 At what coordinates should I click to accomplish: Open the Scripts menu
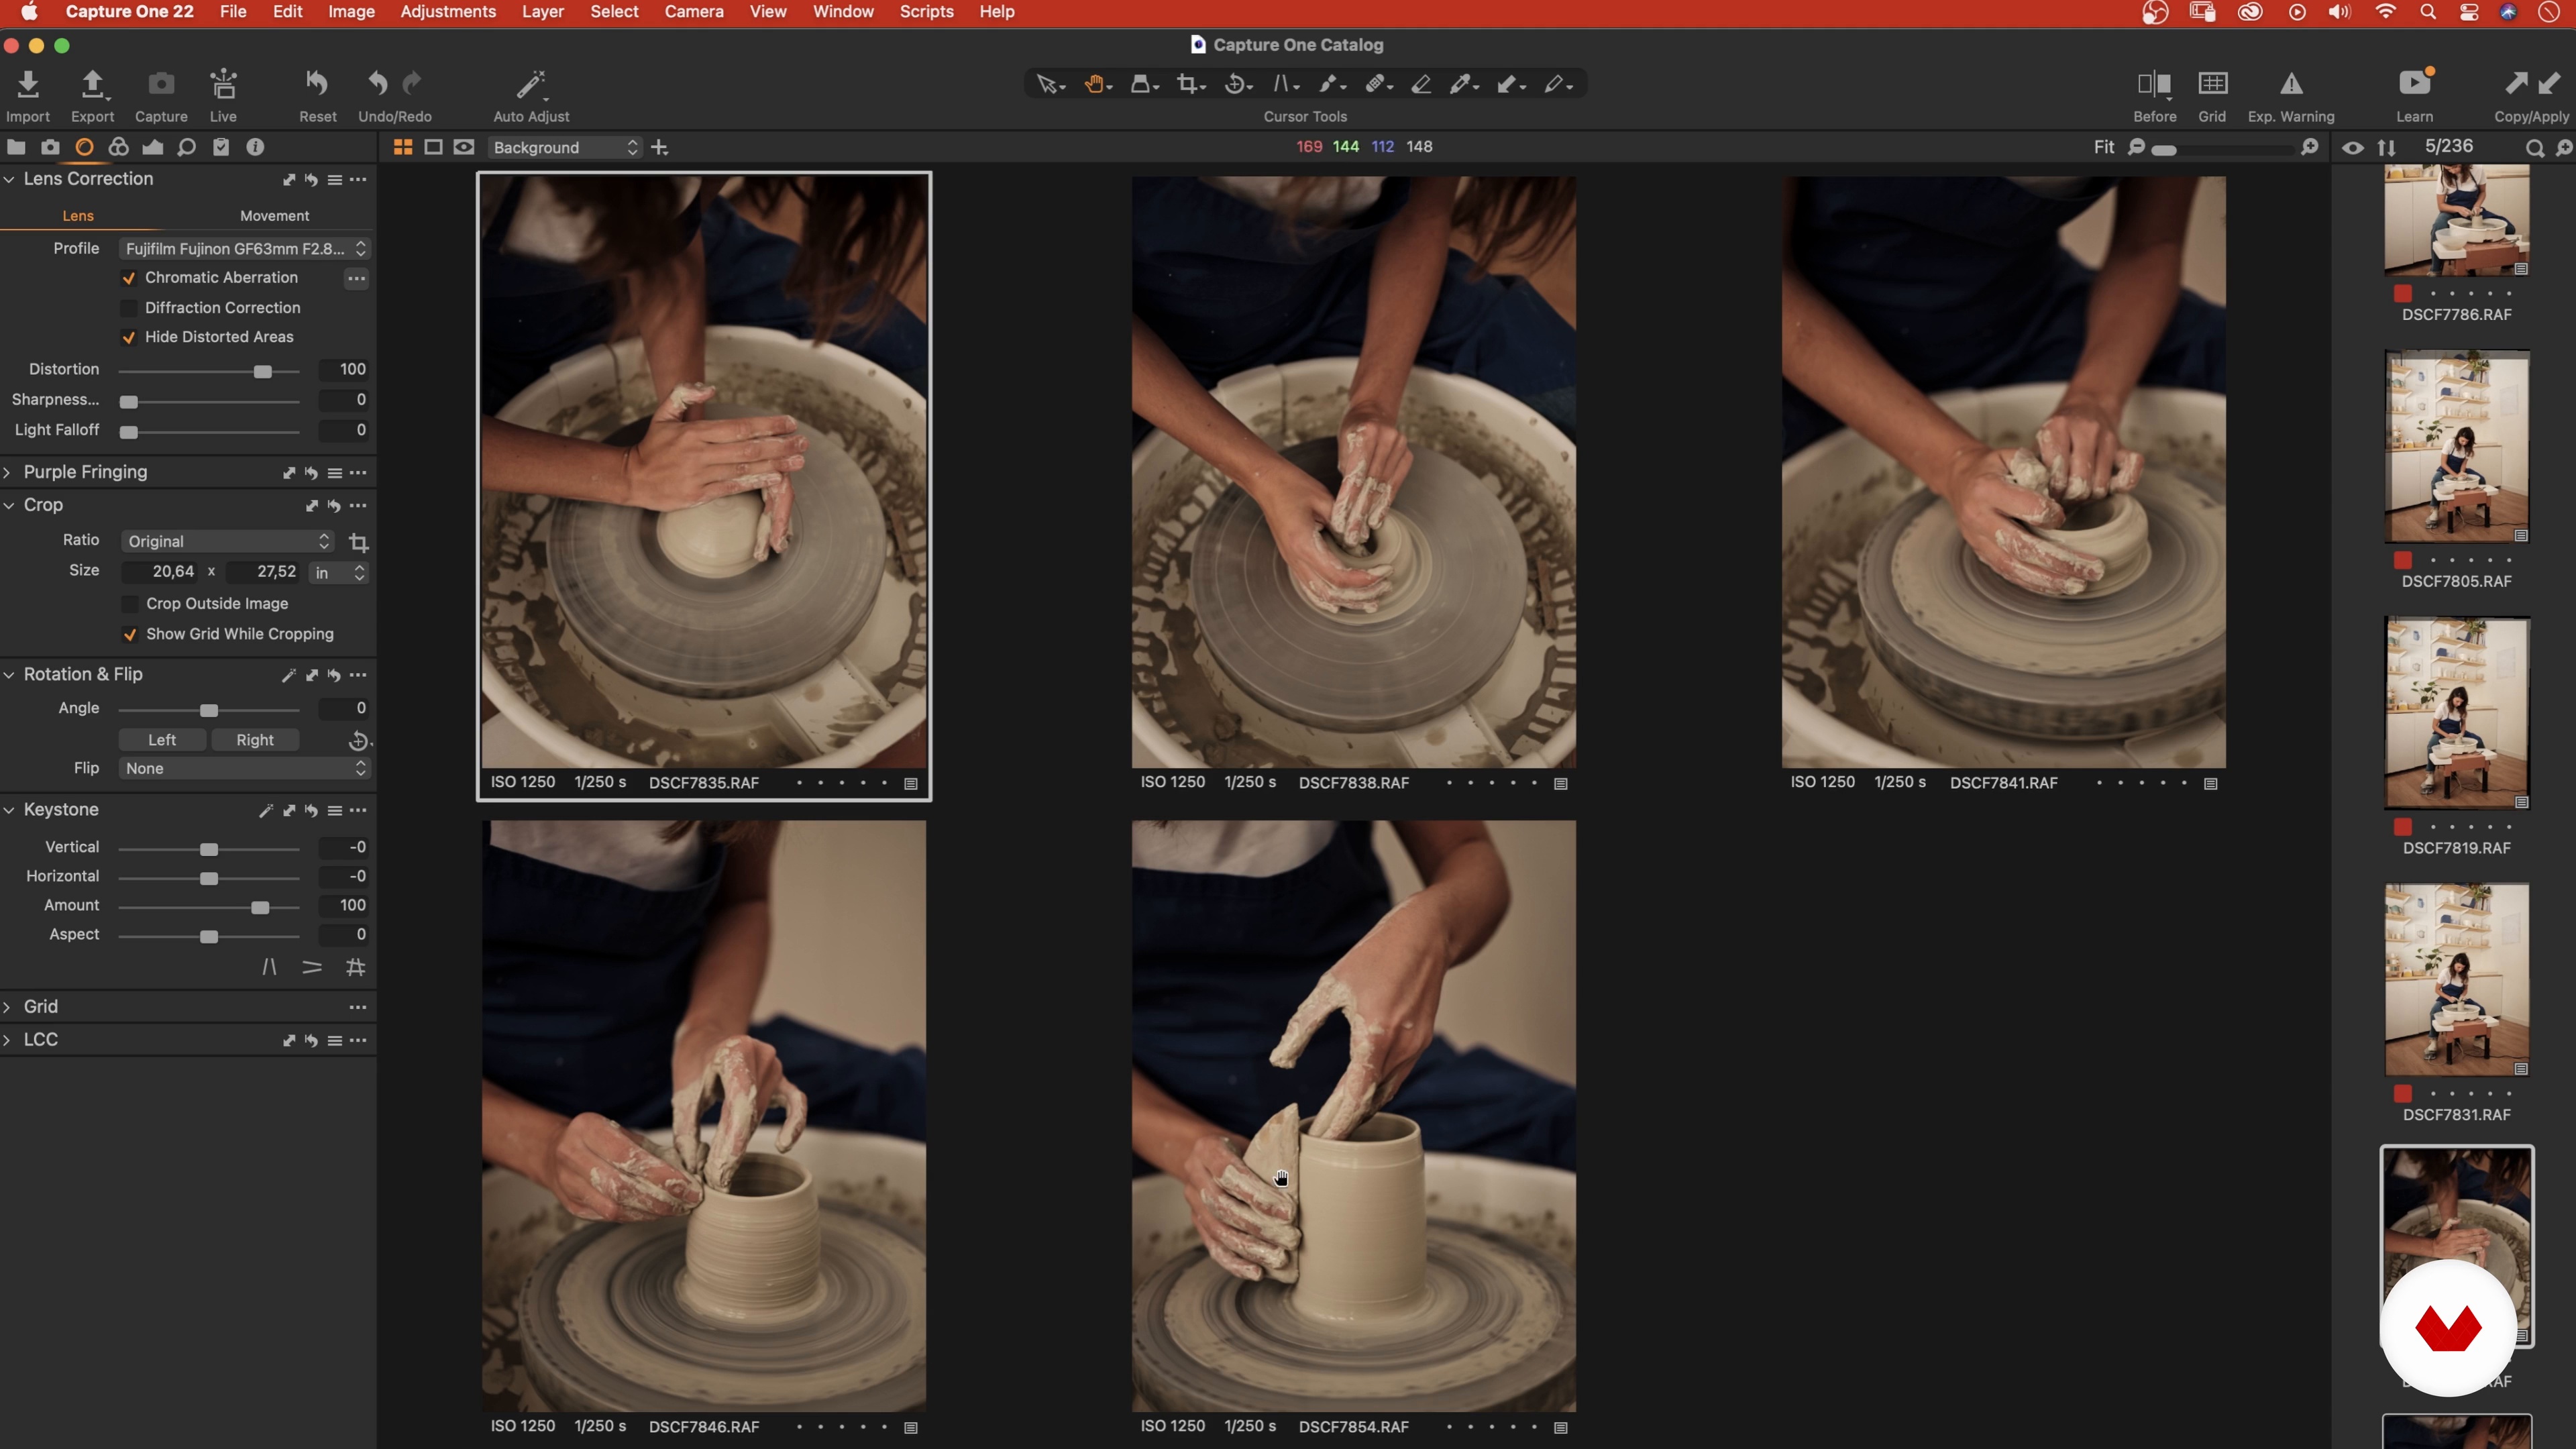coord(926,12)
